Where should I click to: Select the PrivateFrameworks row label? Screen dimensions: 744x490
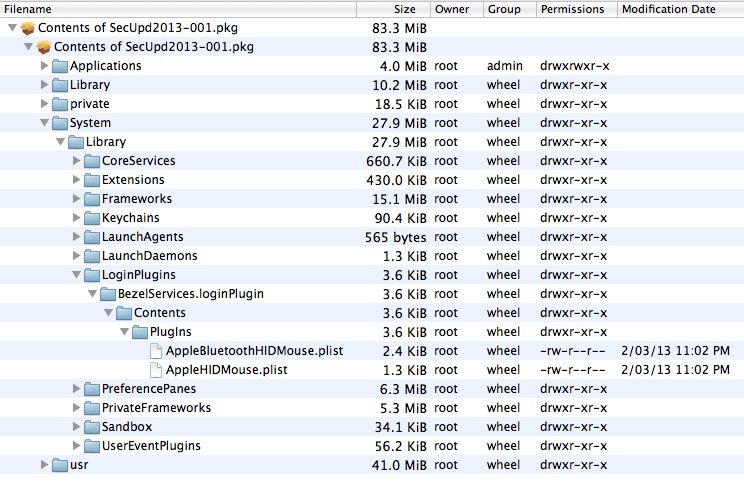pos(157,407)
